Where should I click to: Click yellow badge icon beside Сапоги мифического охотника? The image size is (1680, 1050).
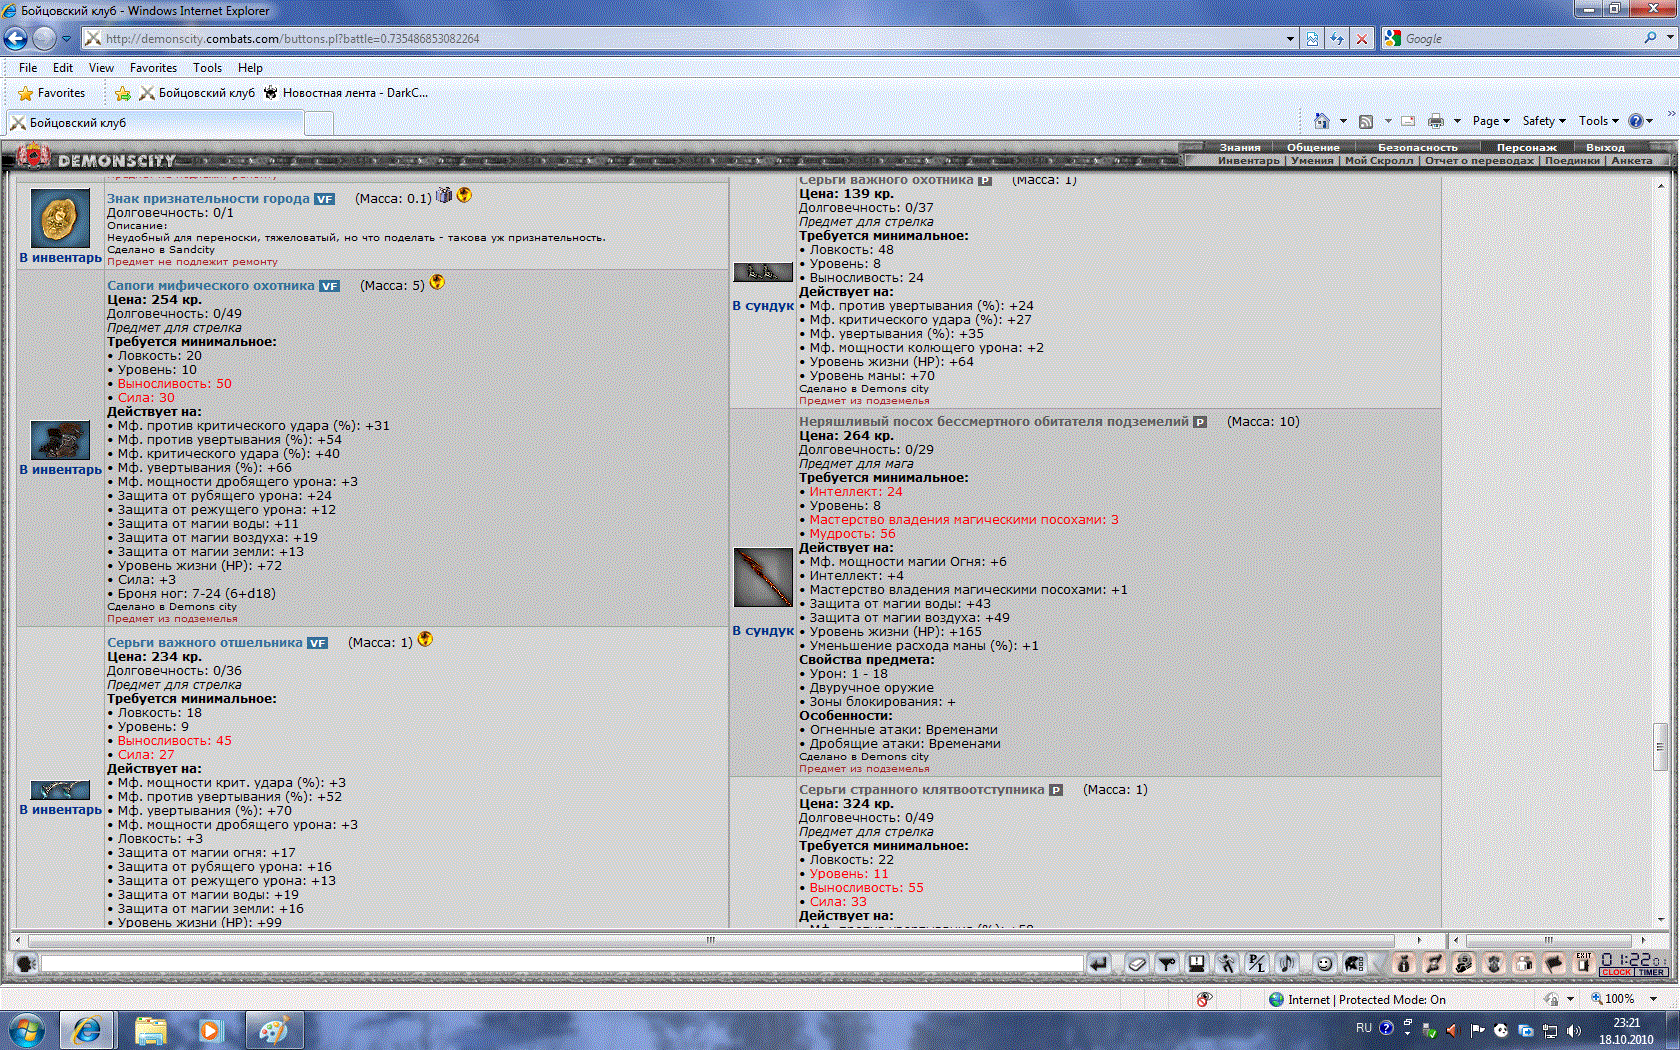click(437, 282)
